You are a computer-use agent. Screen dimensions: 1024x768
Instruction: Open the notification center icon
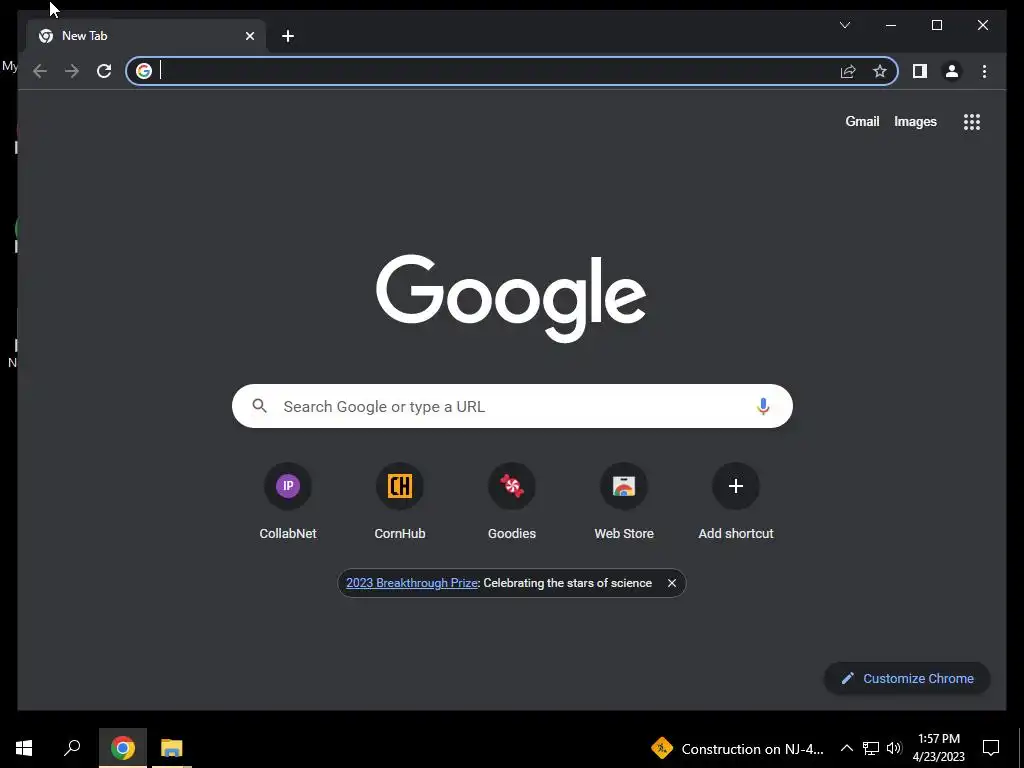coord(991,748)
